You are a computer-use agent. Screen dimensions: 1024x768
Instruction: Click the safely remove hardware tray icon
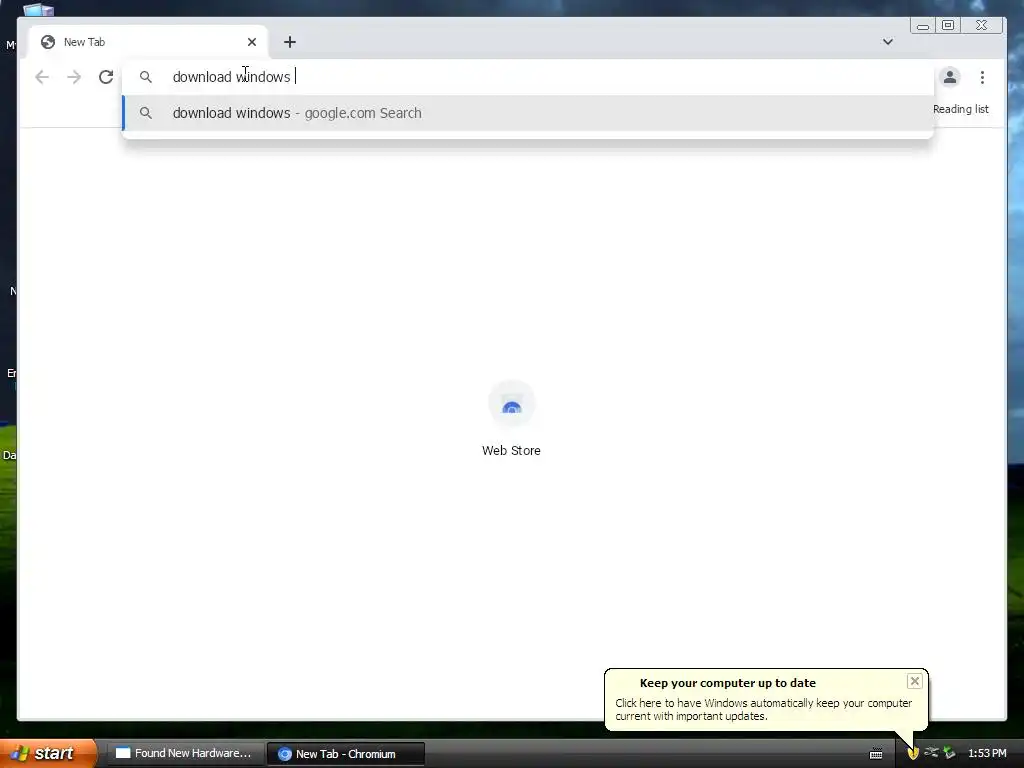pos(949,753)
